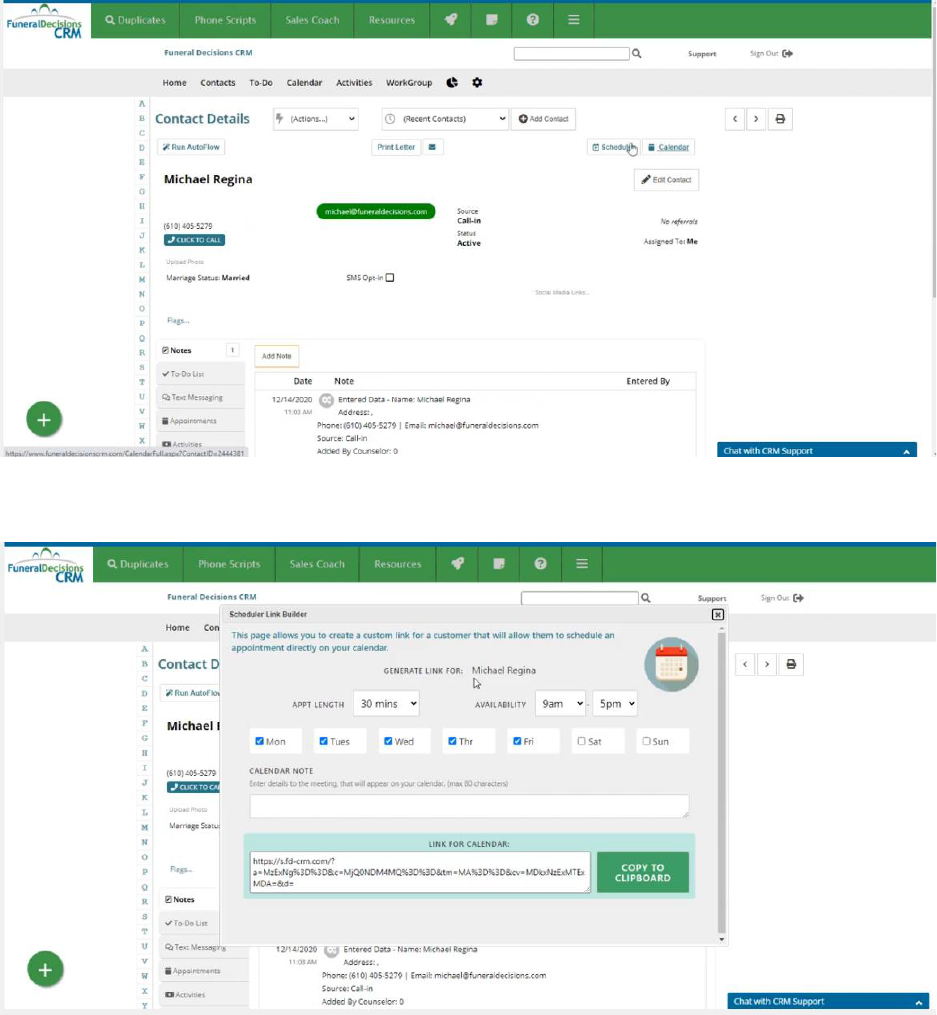Open the 9am availability dropdown
The image size is (937, 1015).
[560, 703]
